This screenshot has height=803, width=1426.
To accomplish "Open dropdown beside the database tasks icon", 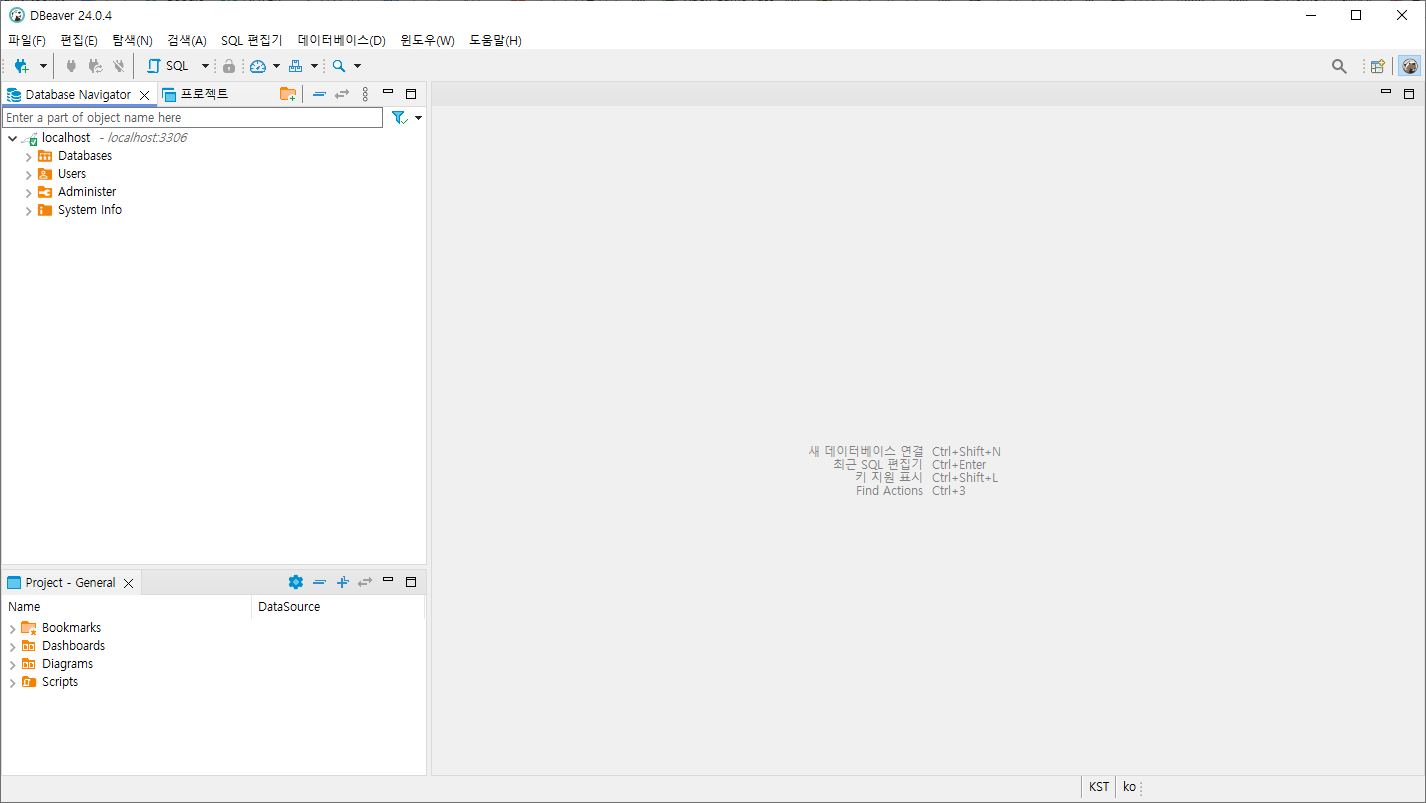I will pos(314,66).
